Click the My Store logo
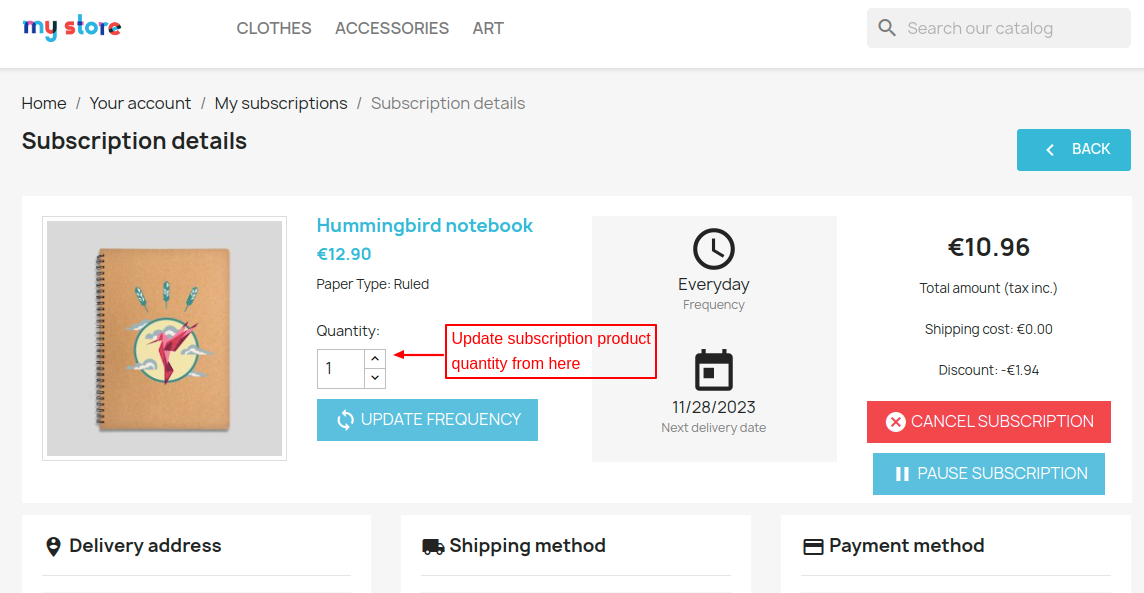 72,28
